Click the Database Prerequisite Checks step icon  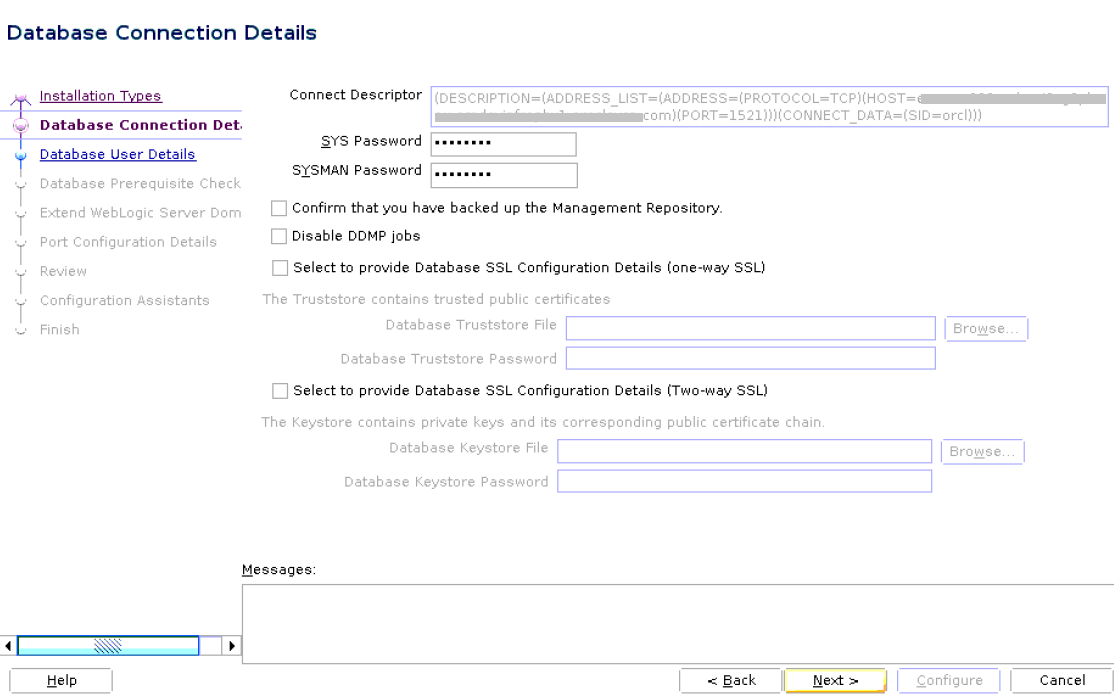(20, 183)
